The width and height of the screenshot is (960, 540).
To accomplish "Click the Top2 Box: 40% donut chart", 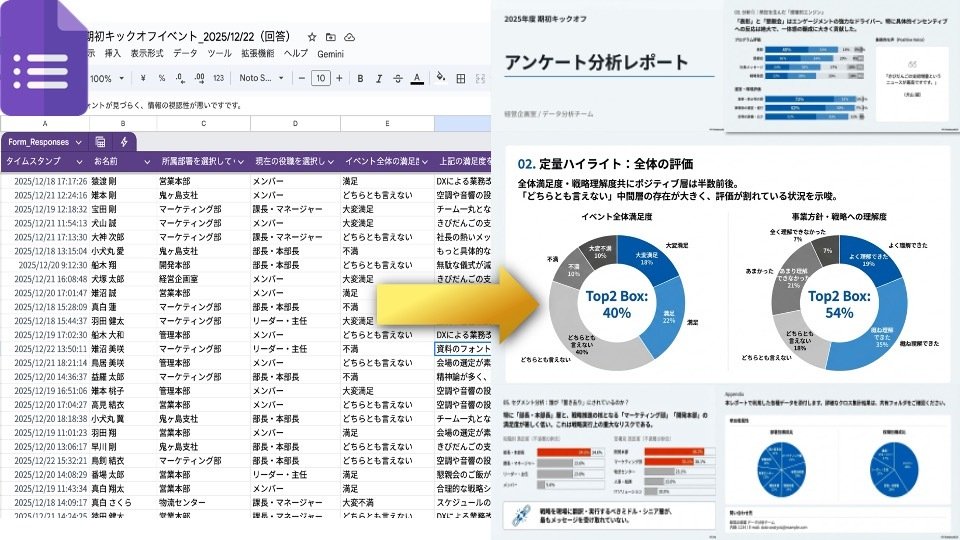I will [x=617, y=304].
